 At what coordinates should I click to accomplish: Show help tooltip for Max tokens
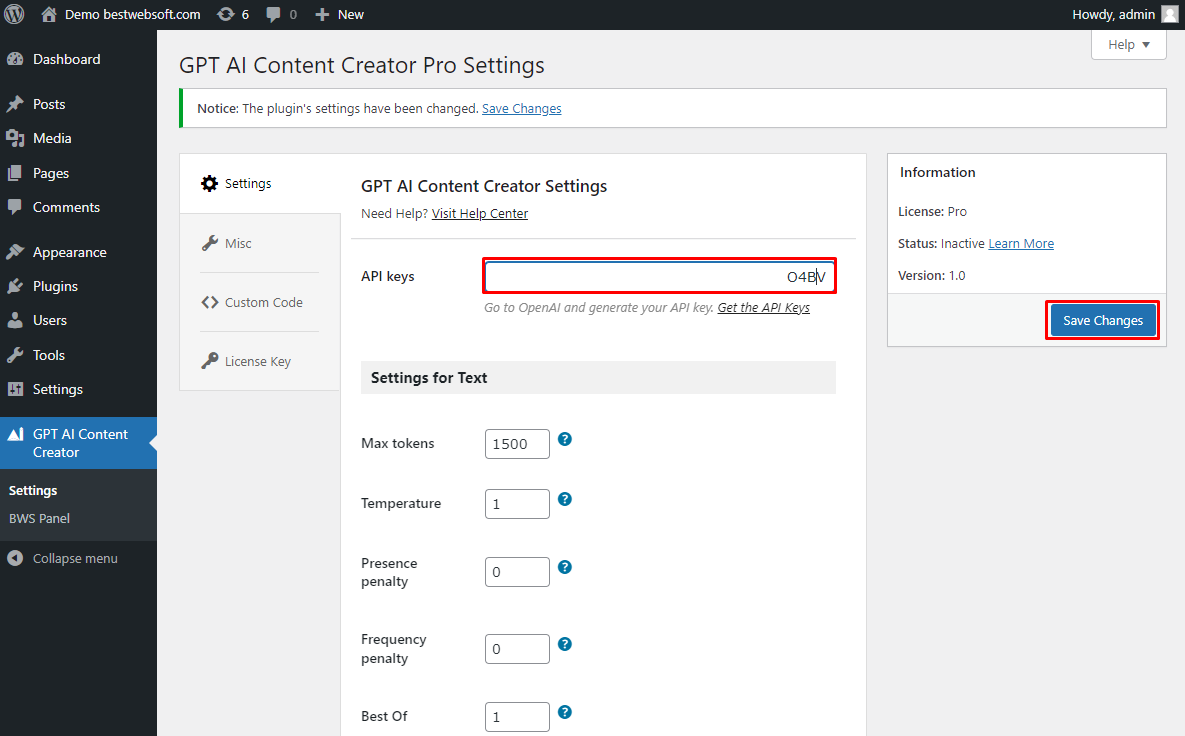click(565, 439)
